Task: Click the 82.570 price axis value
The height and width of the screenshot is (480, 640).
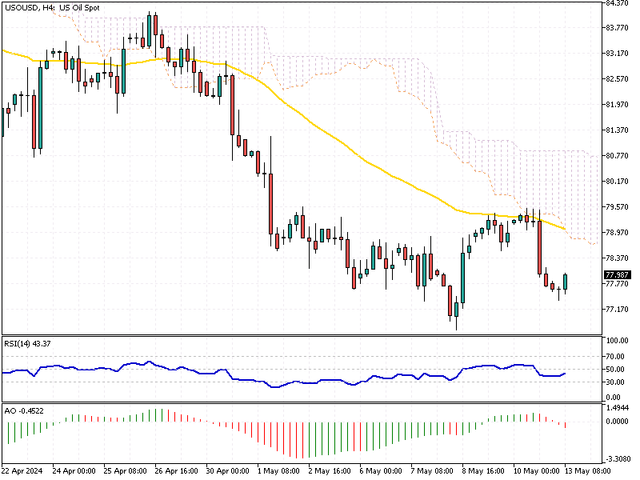Action: (617, 79)
